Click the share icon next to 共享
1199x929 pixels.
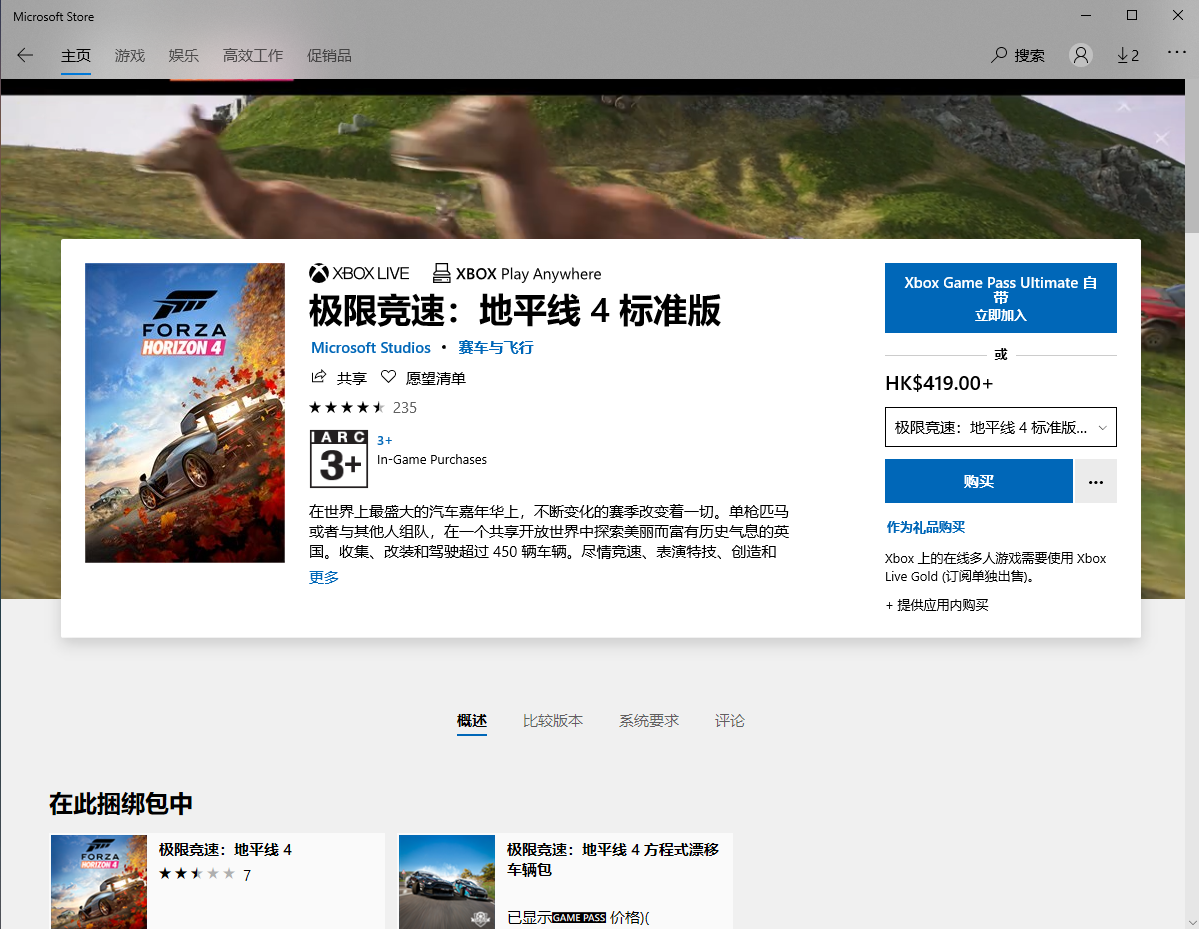point(319,377)
